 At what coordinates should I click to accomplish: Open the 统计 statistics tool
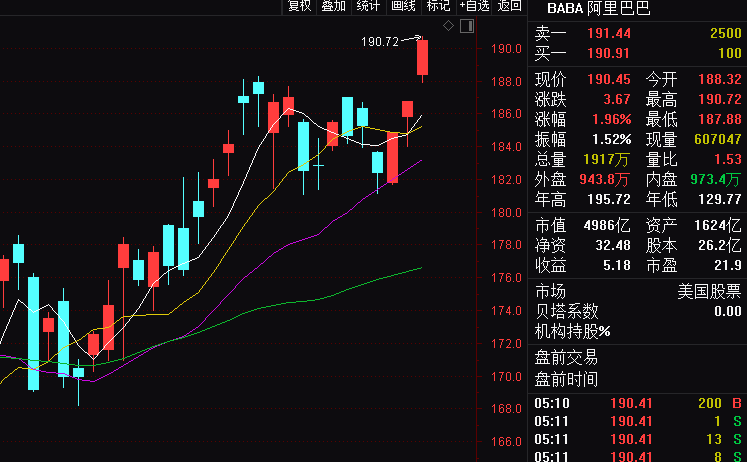tap(368, 6)
